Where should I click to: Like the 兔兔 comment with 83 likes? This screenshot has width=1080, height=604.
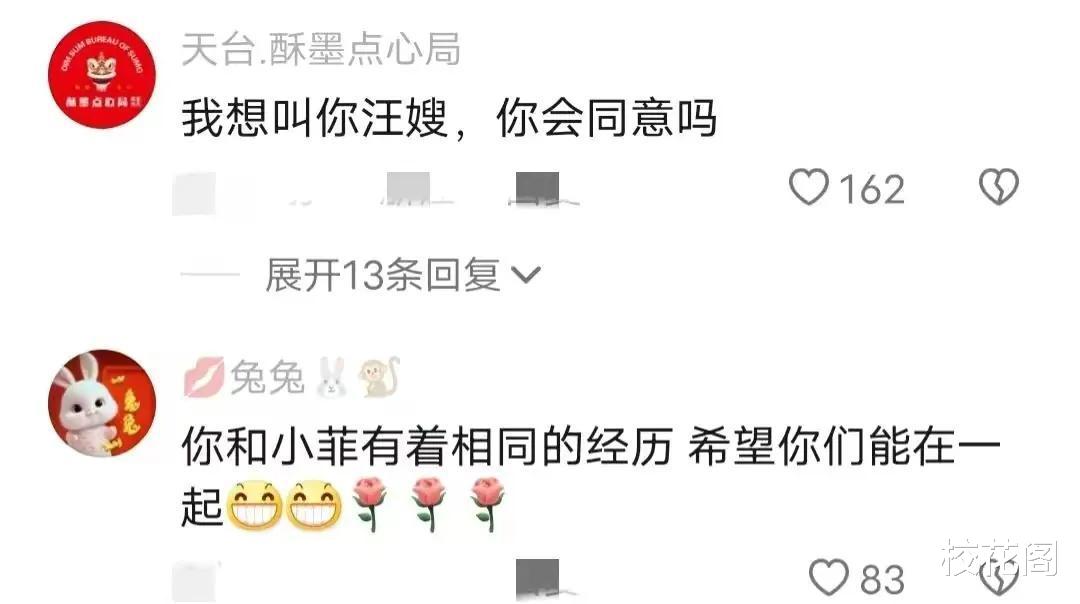(x=829, y=577)
